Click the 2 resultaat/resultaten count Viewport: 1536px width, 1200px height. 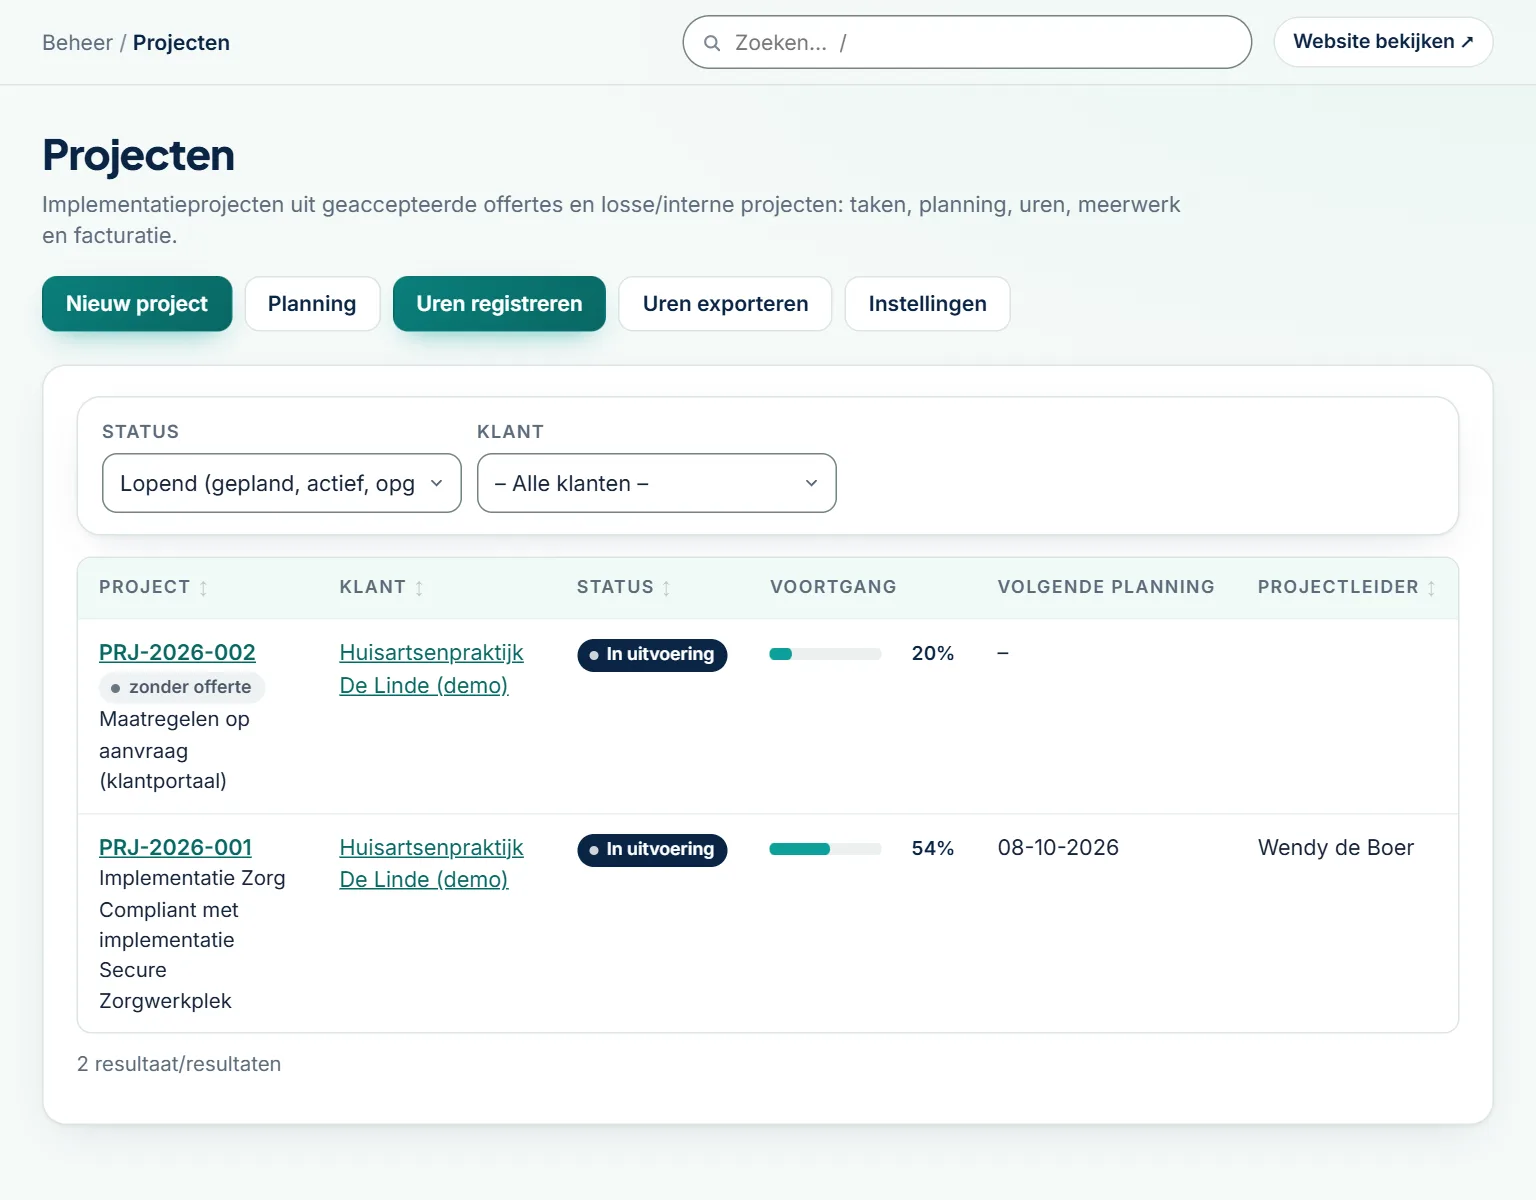[x=179, y=1064]
